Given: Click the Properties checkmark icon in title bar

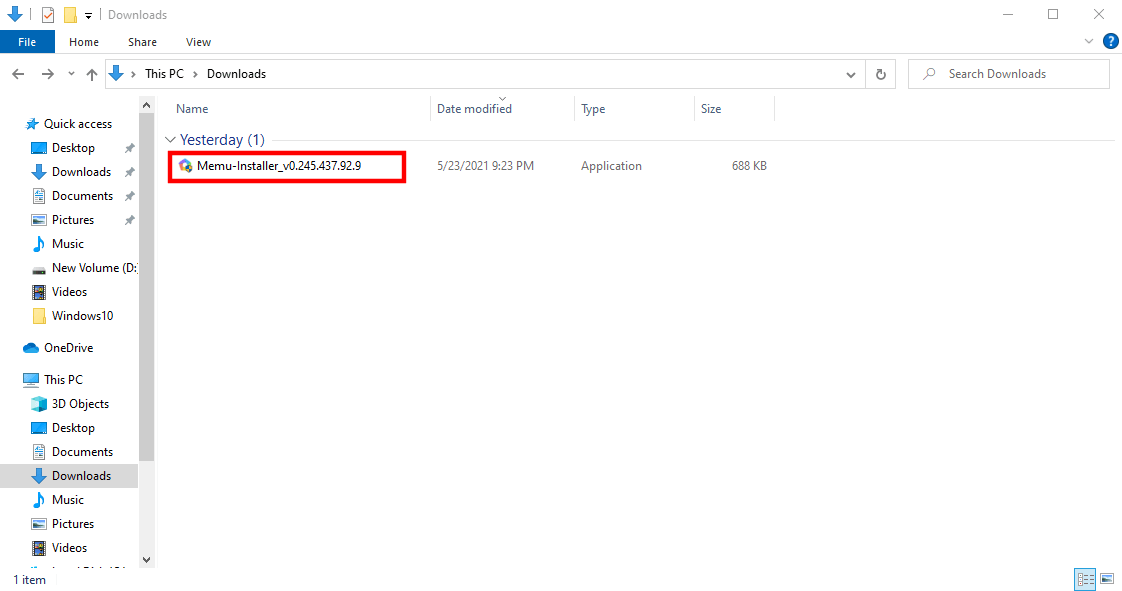Looking at the screenshot, I should pos(48,14).
